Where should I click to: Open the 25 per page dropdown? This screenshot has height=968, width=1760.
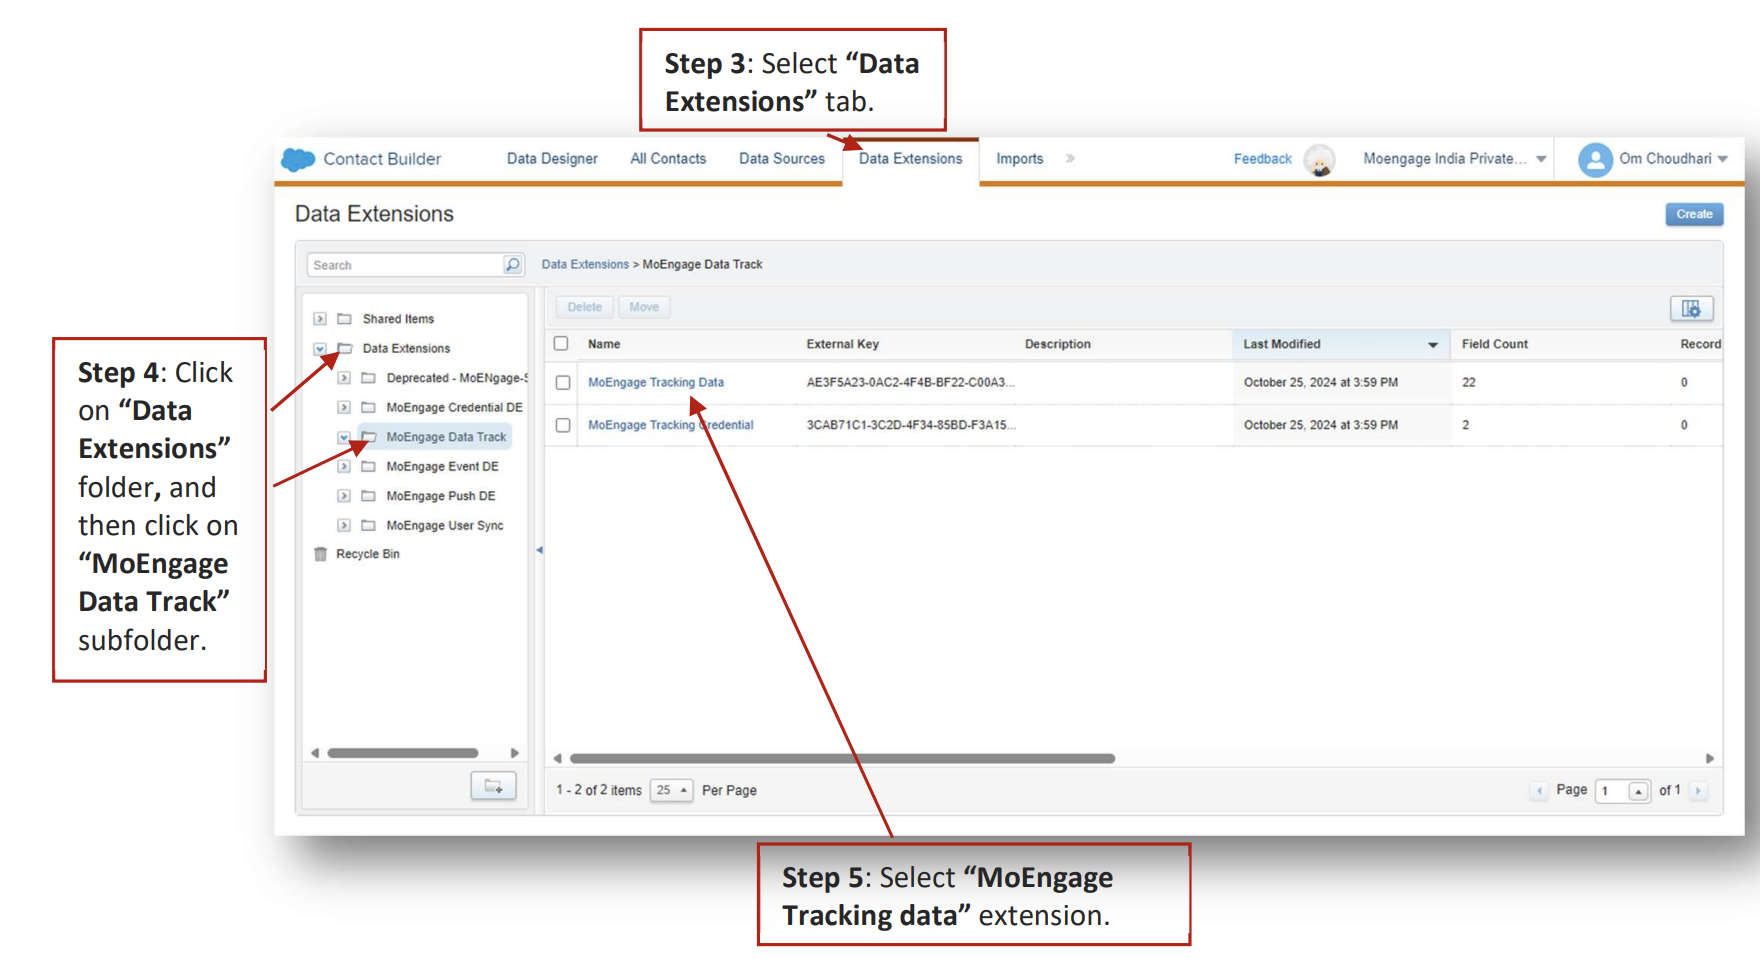[671, 790]
